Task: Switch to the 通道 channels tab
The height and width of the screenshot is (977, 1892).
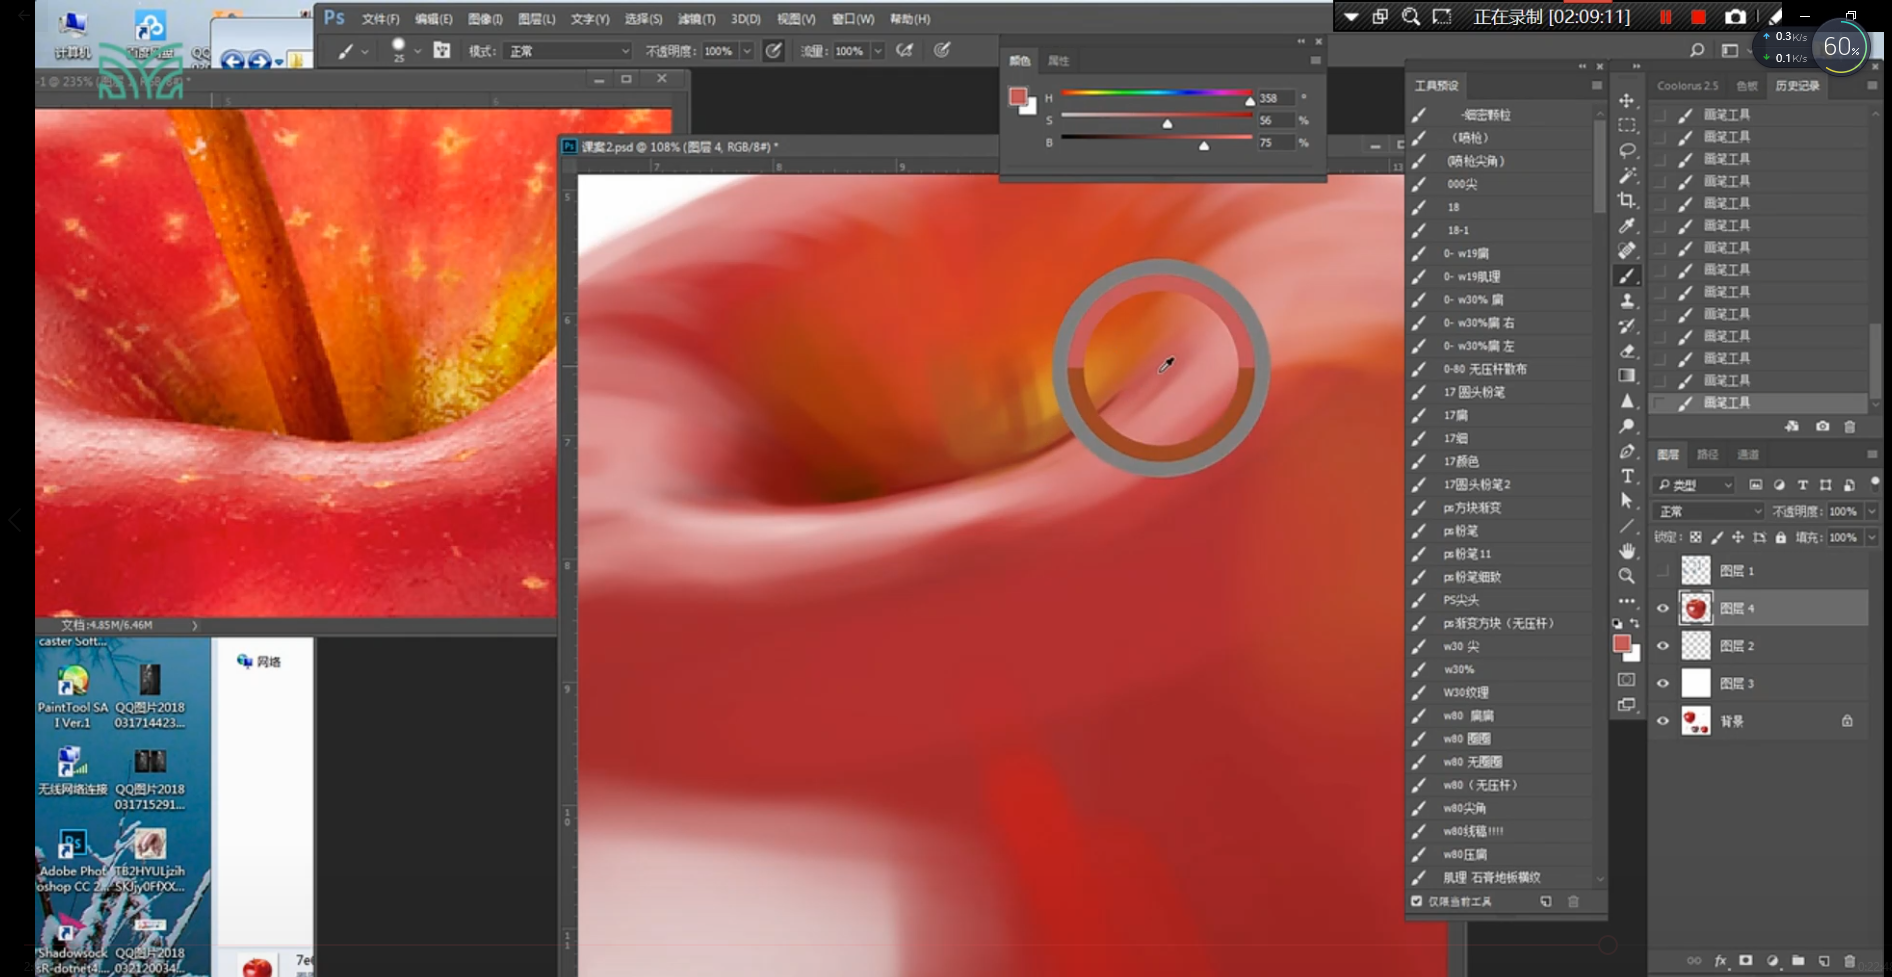Action: (1747, 455)
